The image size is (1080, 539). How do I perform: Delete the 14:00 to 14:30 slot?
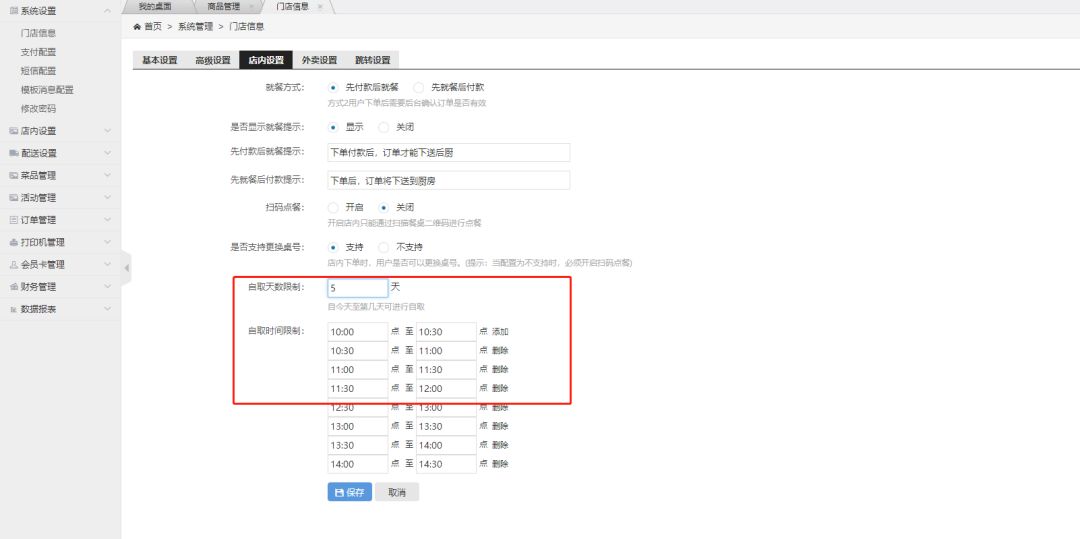pyautogui.click(x=500, y=464)
